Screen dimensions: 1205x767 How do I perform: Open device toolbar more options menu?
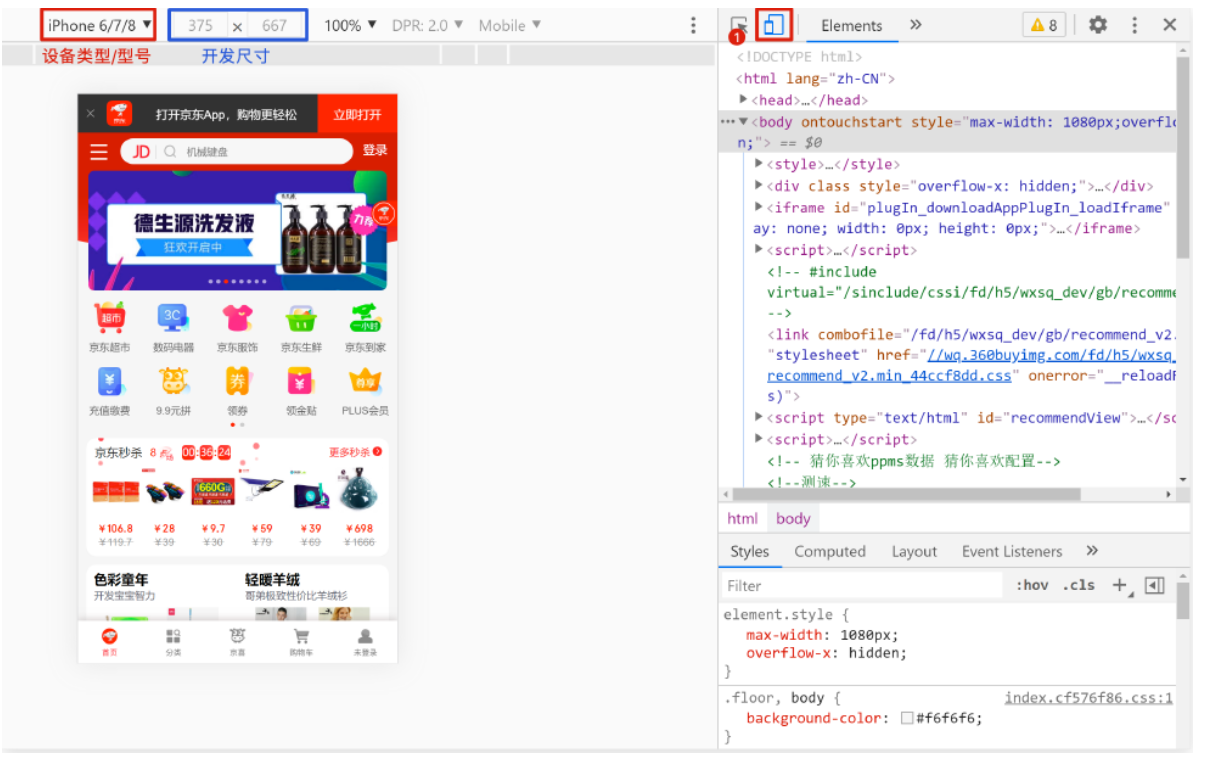(x=694, y=25)
